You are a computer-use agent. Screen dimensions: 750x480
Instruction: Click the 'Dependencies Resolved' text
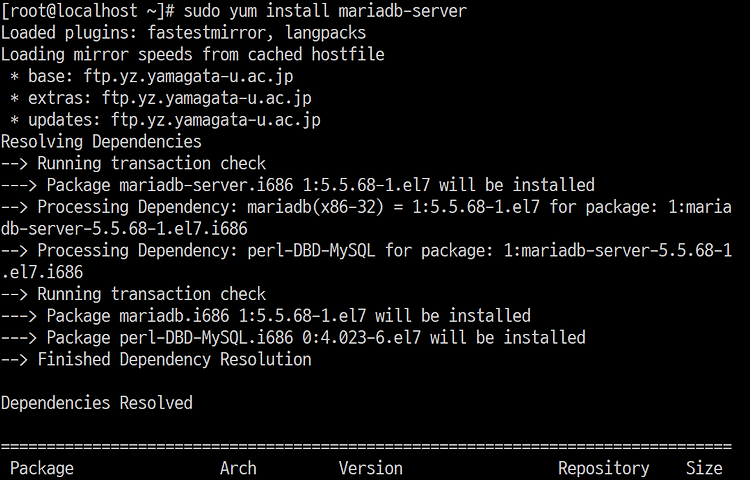click(97, 403)
